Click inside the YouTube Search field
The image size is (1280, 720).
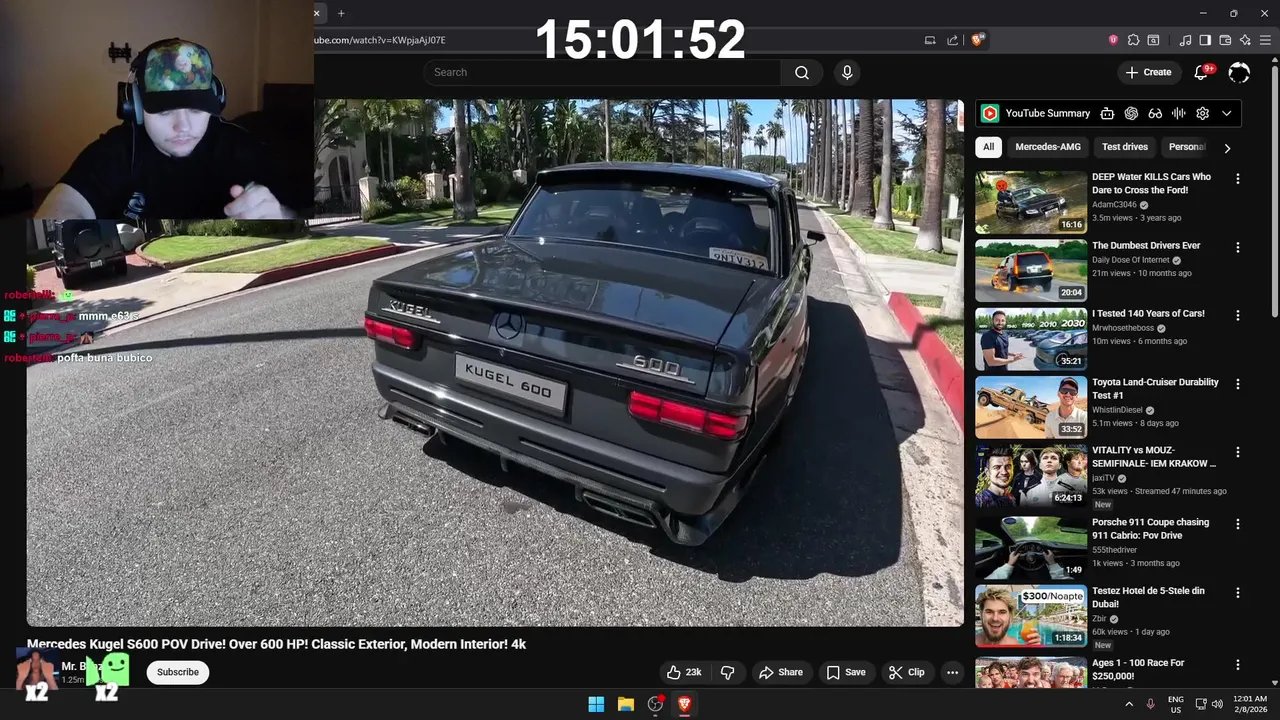coord(602,72)
